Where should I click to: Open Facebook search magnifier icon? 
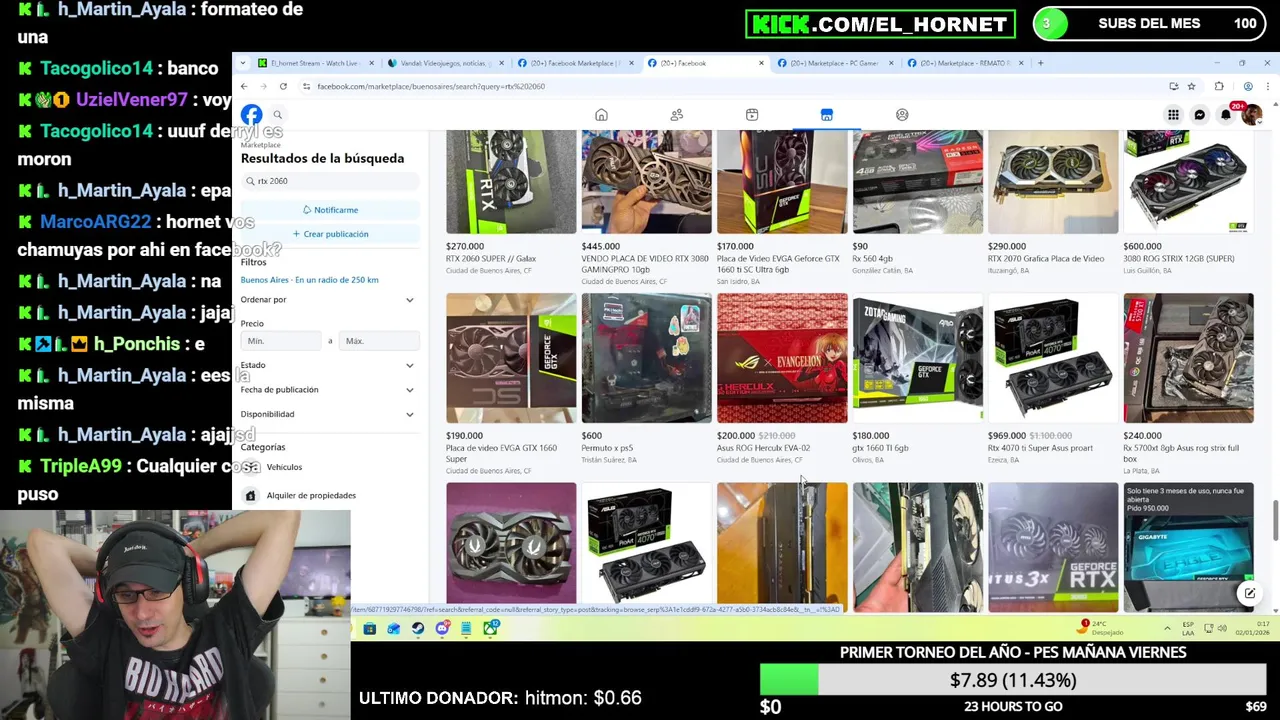pyautogui.click(x=278, y=115)
